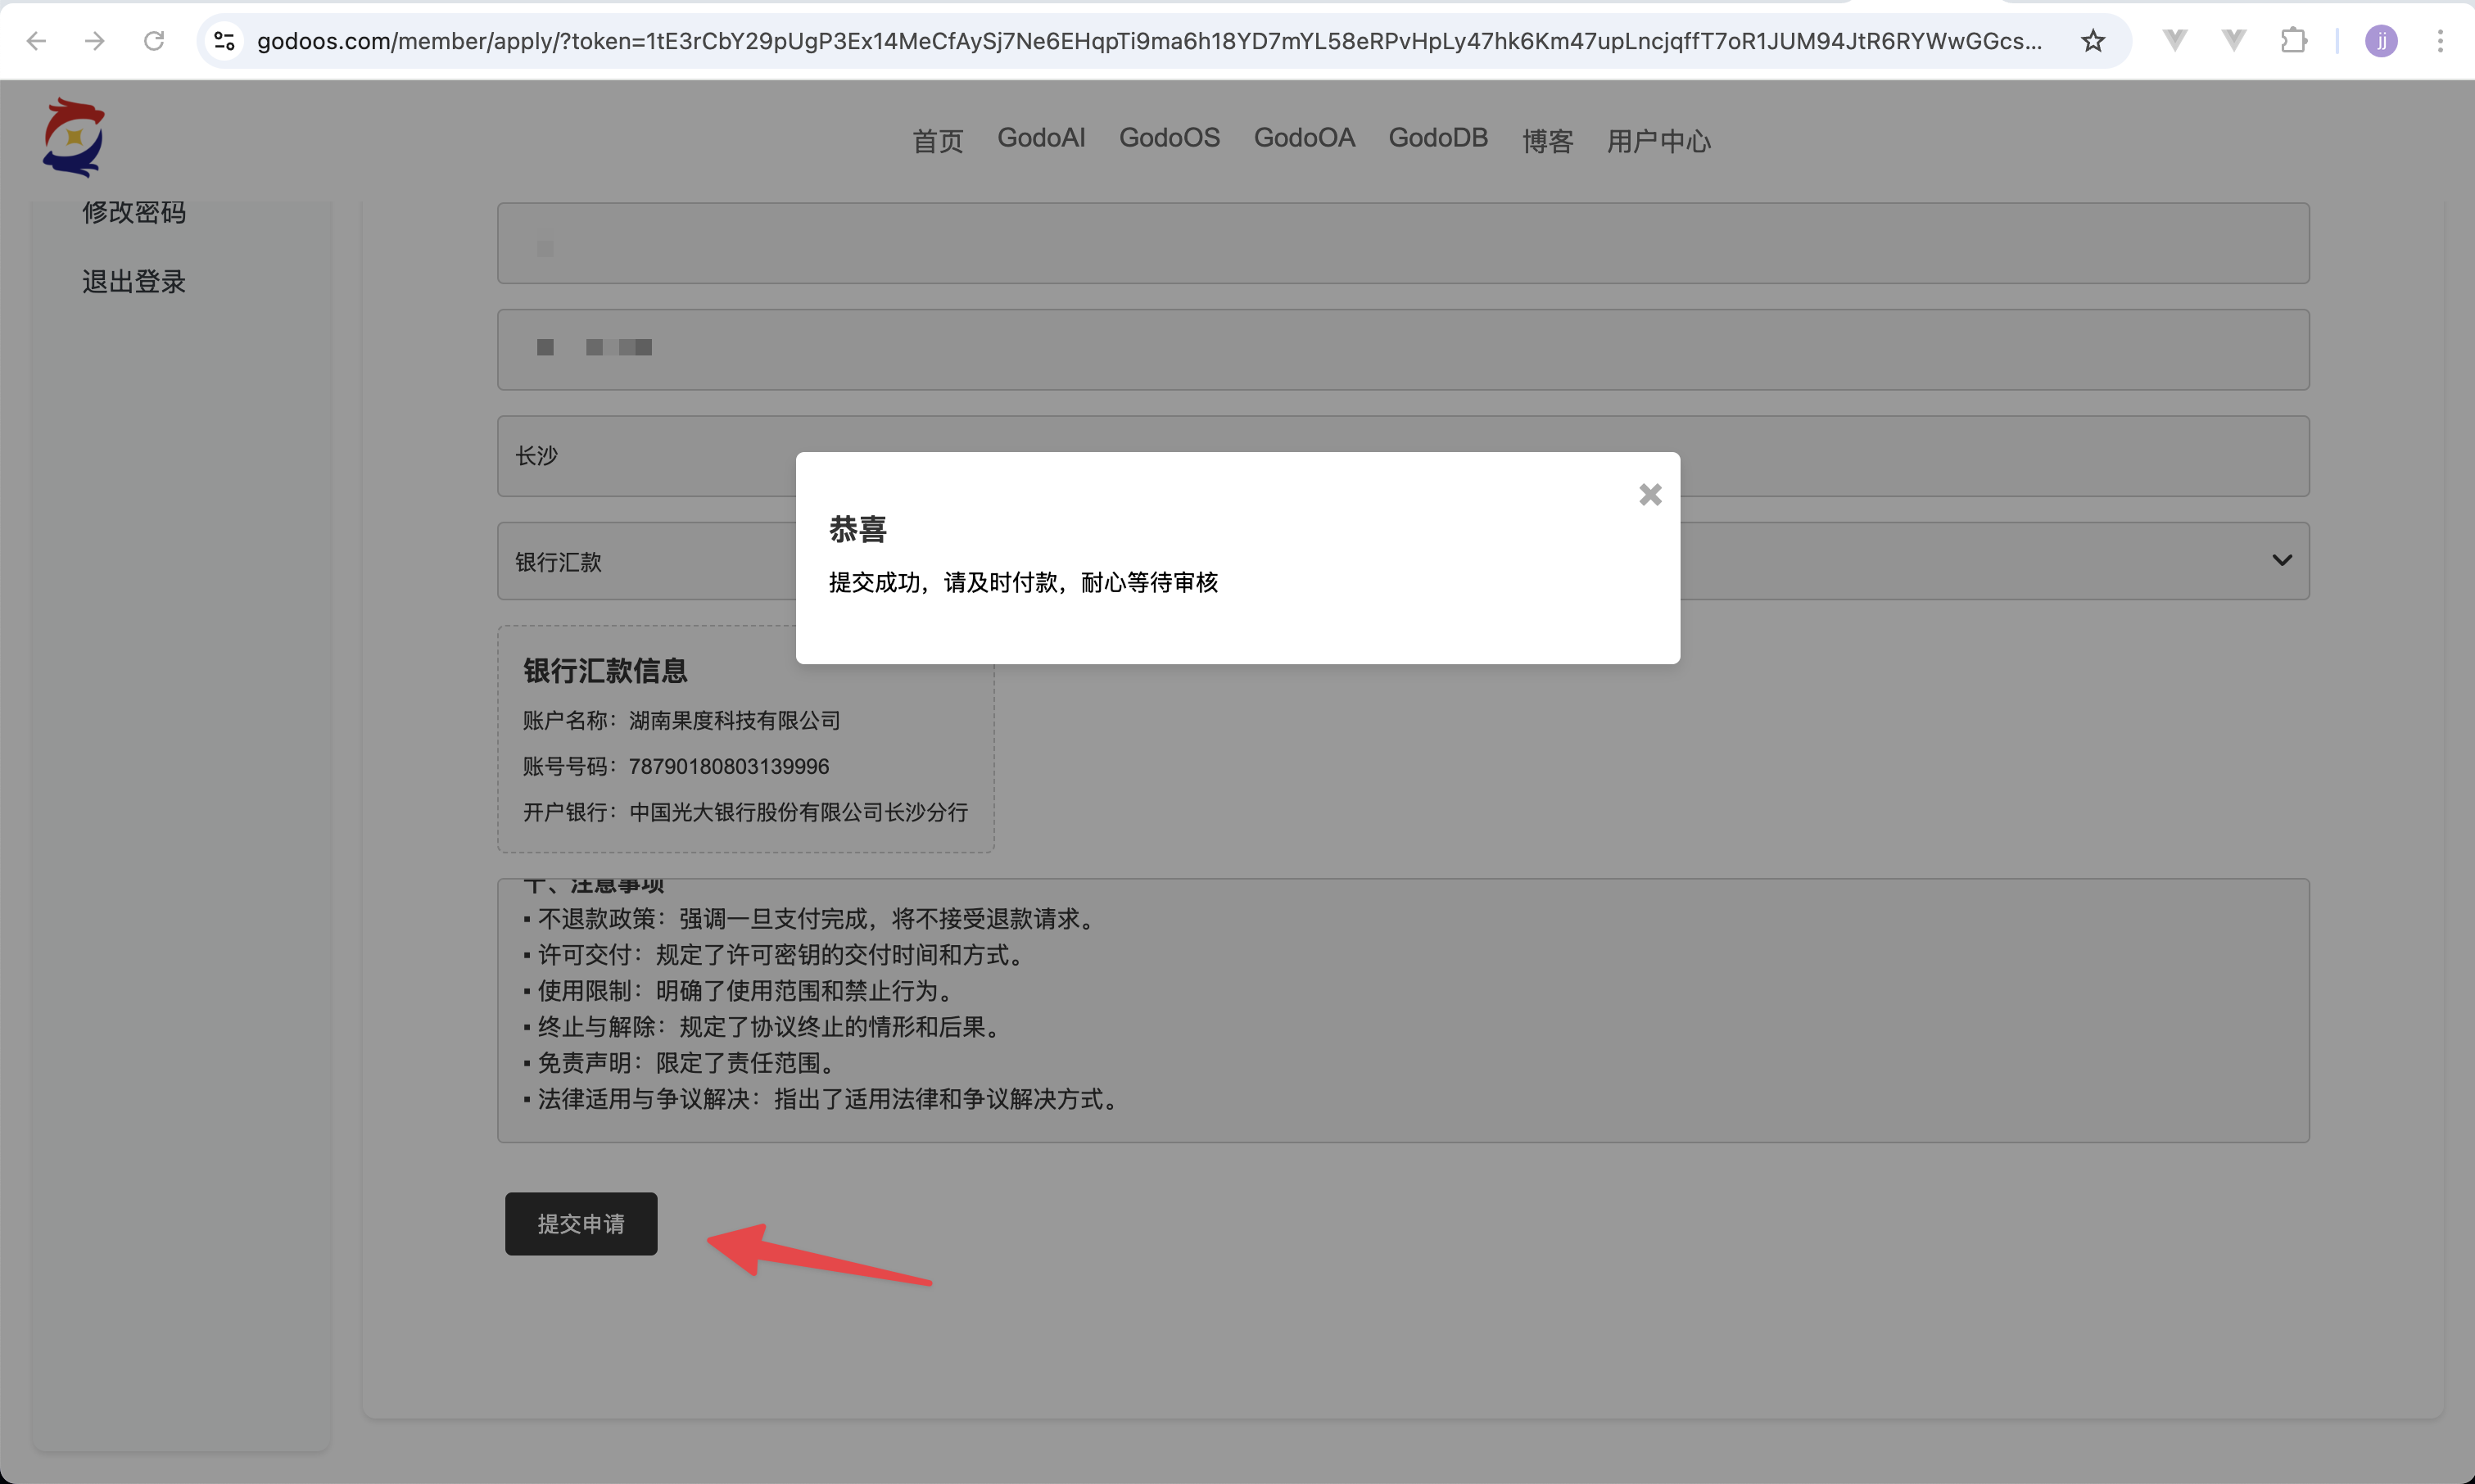Screen dimensions: 2475x1484
Task: Click the account number 78790180803139996
Action: [x=729, y=766]
